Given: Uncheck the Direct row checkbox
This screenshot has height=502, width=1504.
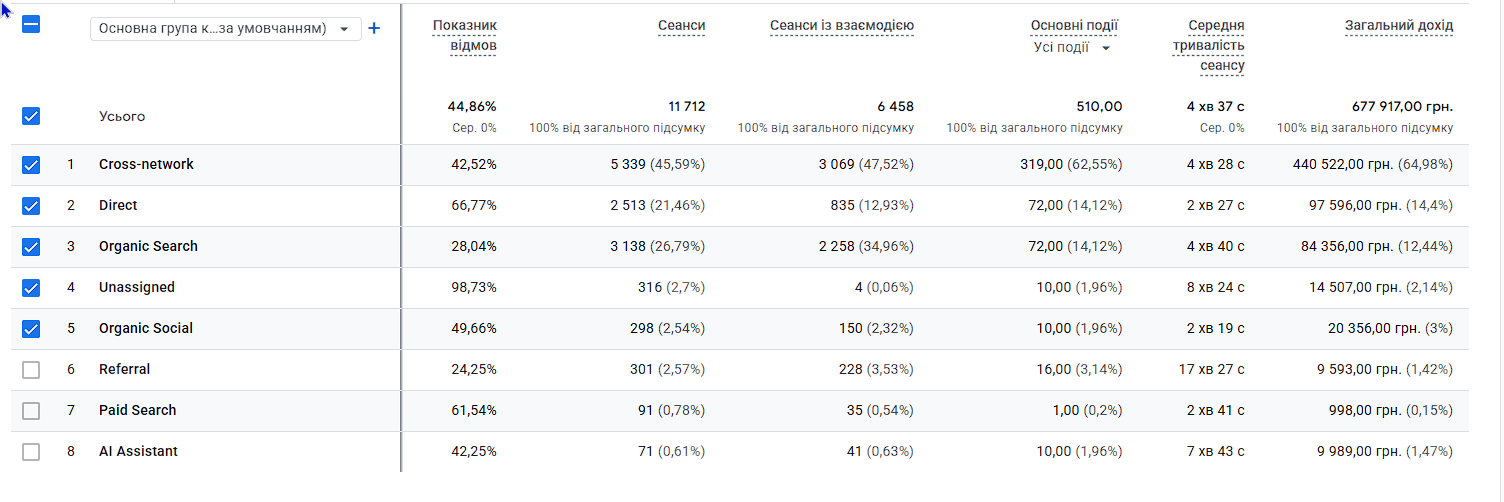Looking at the screenshot, I should click(31, 206).
